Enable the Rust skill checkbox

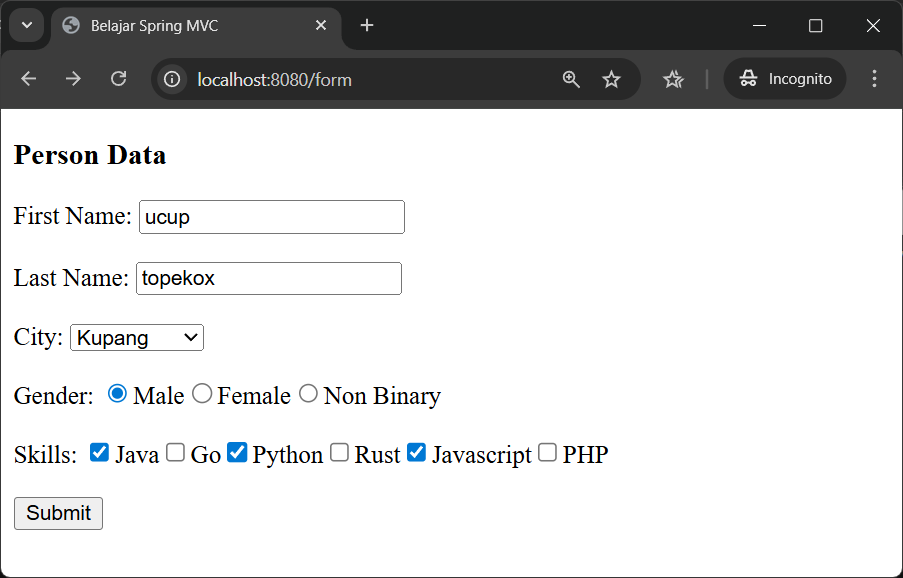(x=339, y=452)
